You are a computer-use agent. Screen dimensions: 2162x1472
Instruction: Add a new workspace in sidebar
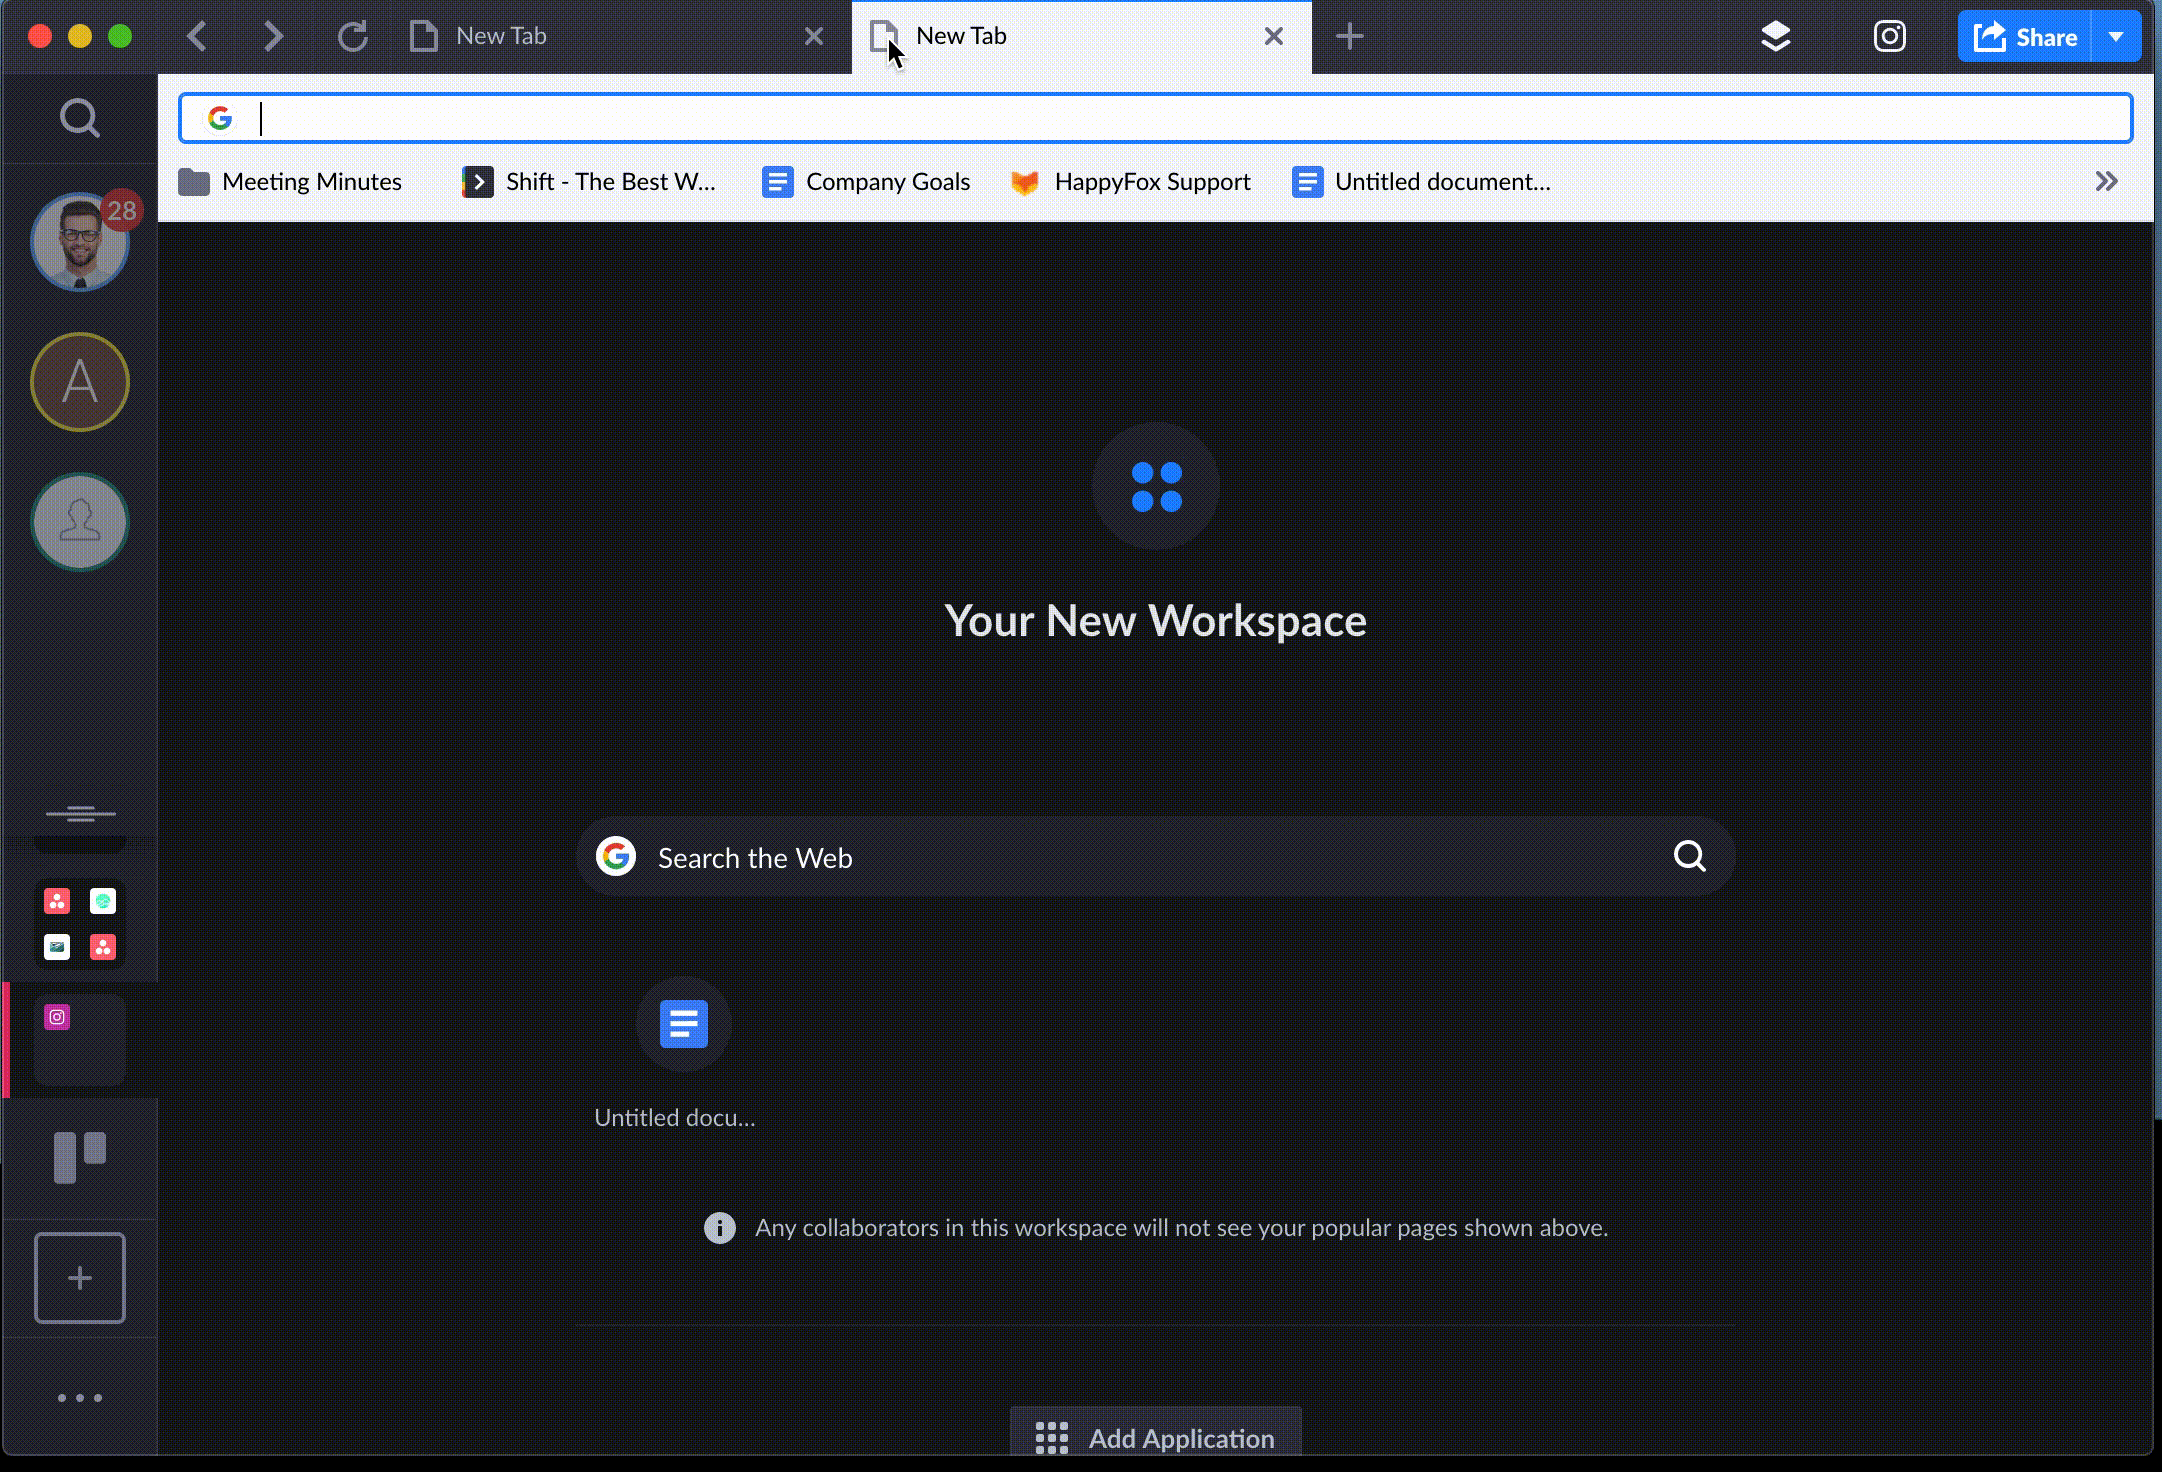(x=79, y=1277)
